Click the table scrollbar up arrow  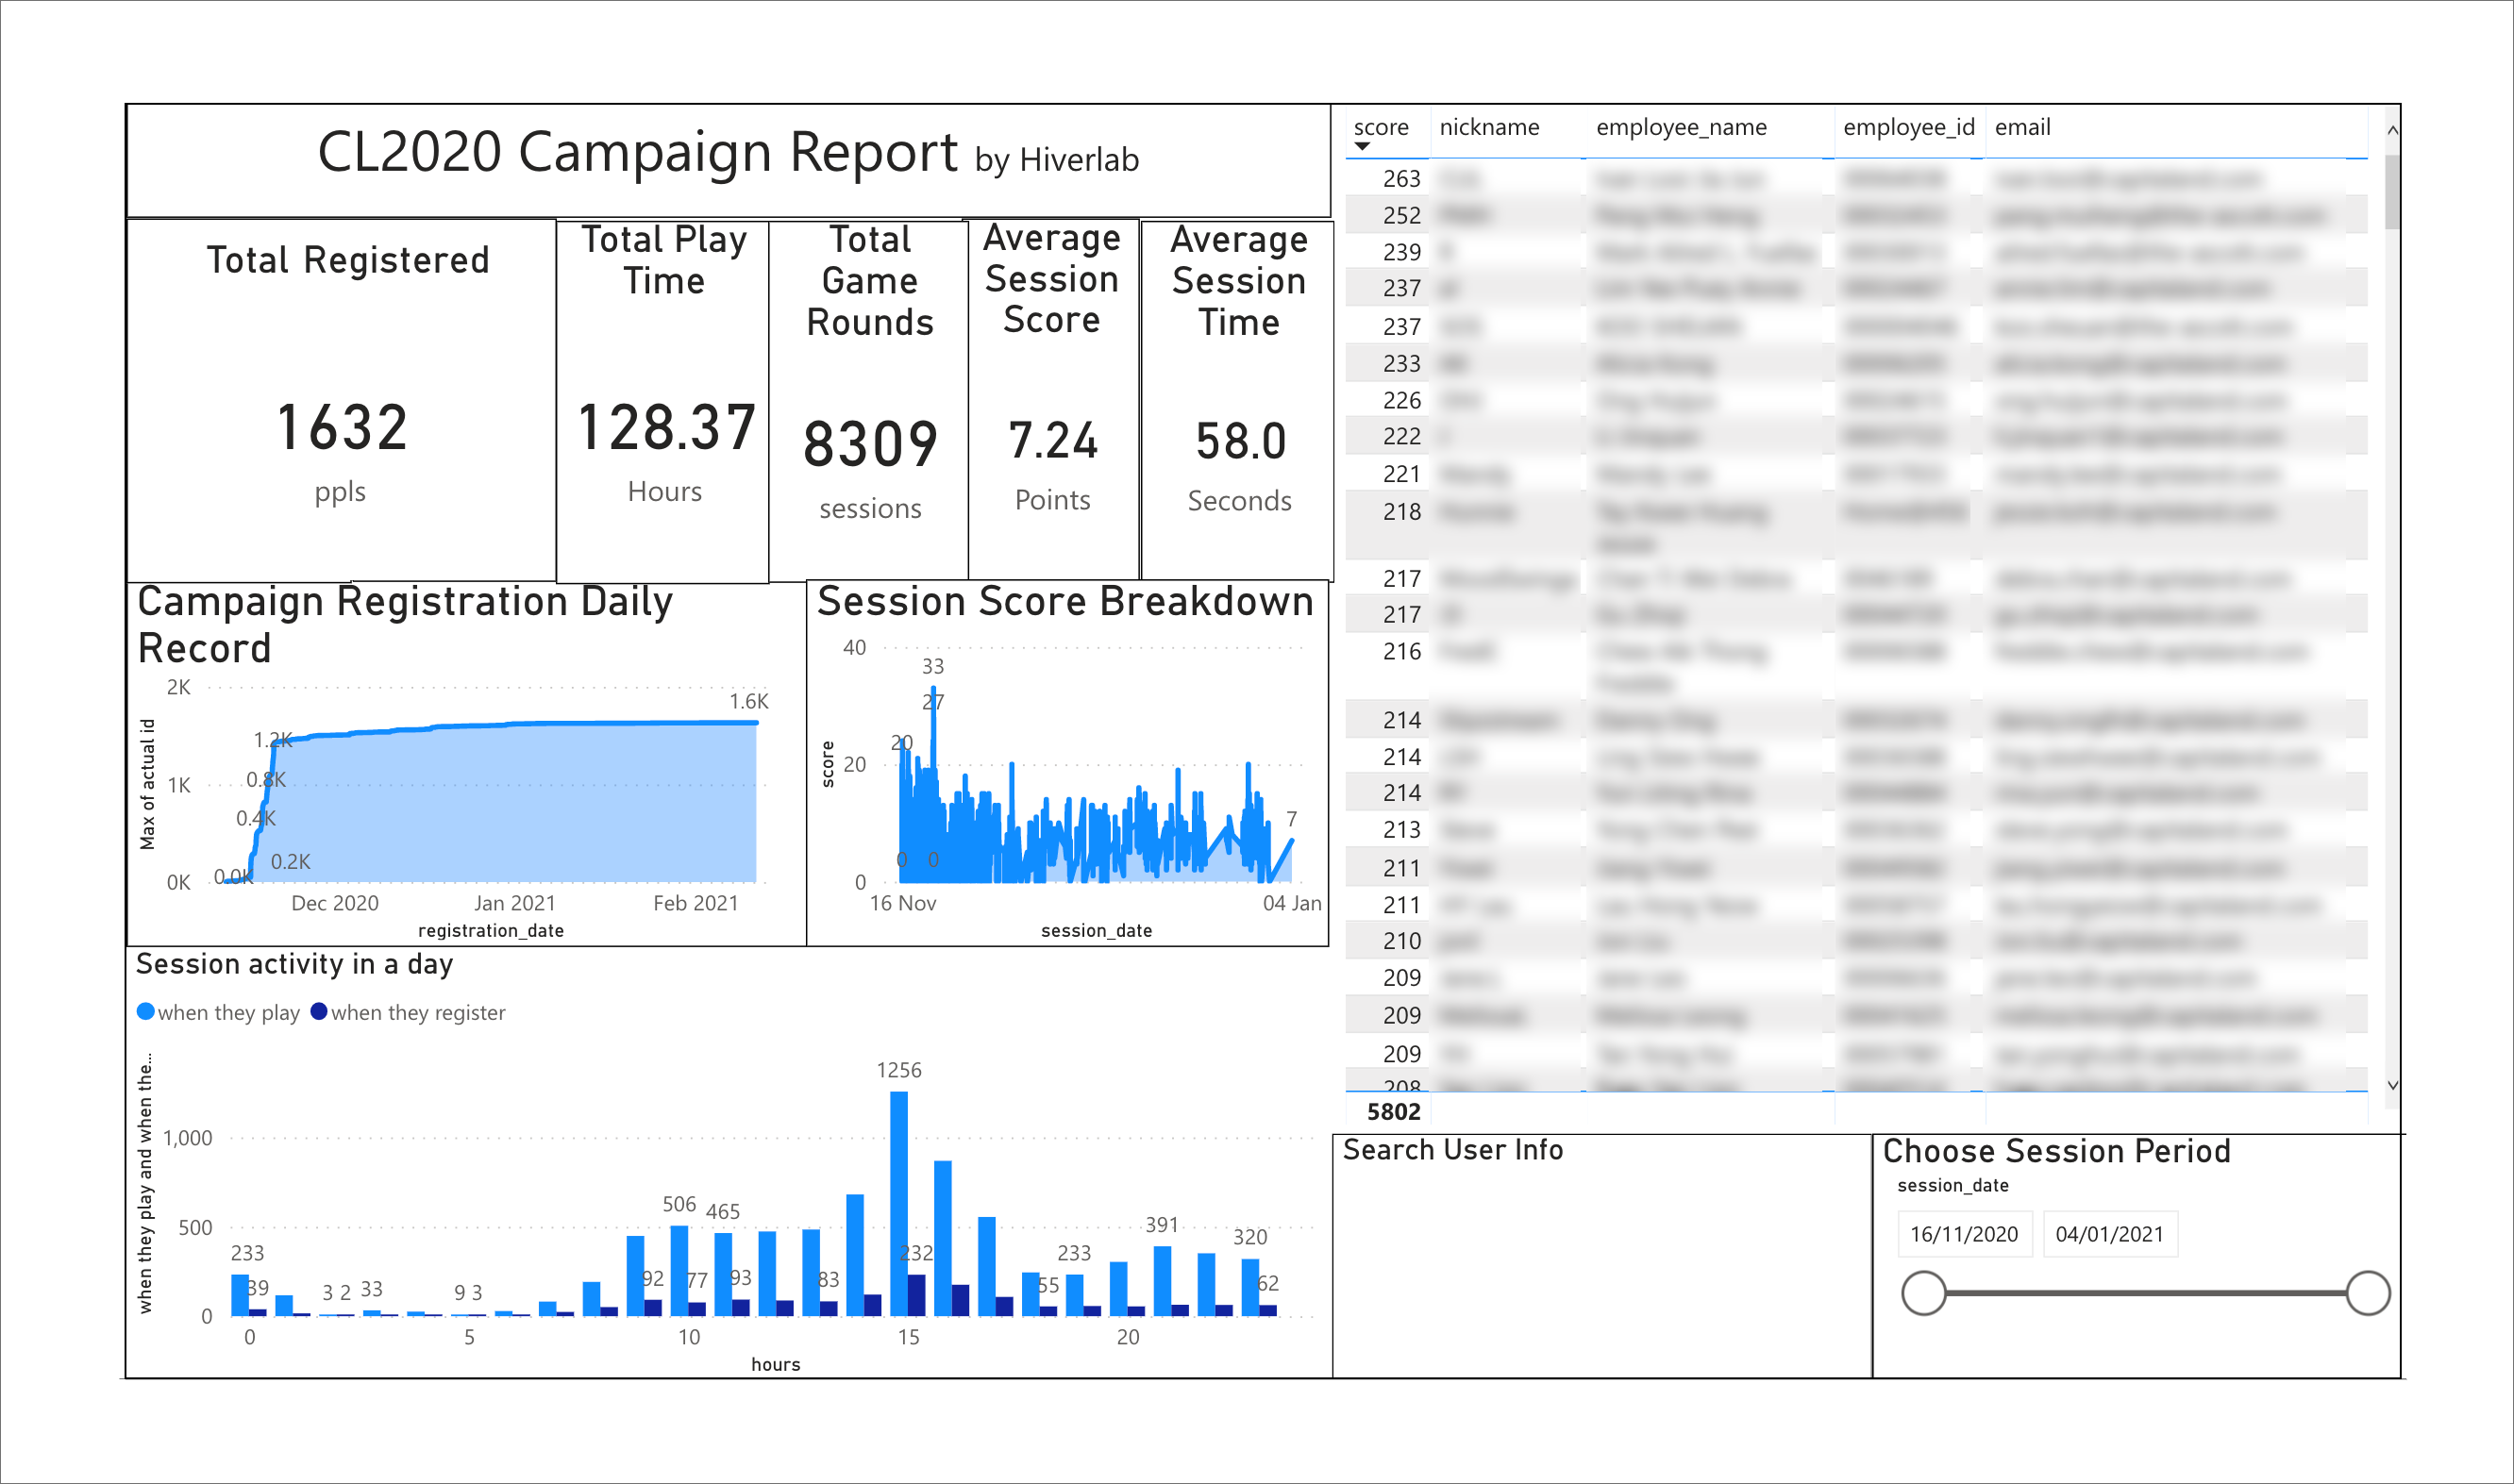(2392, 130)
